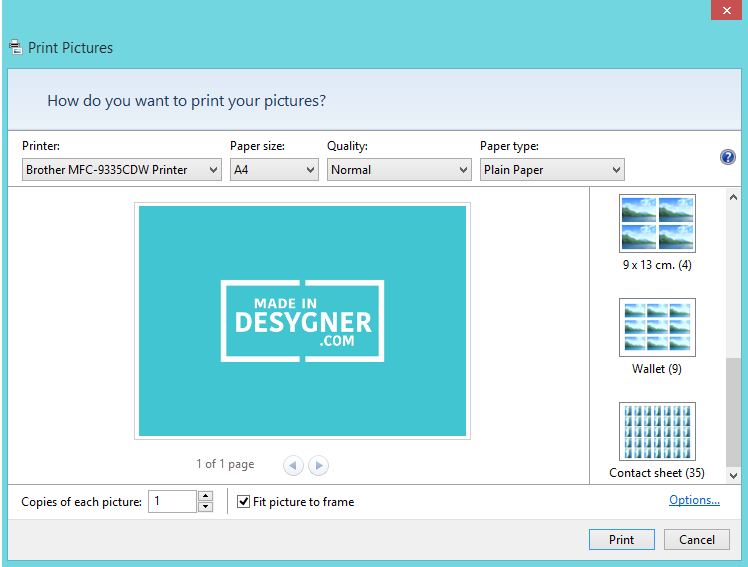Decrease copies of each picture
748x567 pixels.
(205, 507)
